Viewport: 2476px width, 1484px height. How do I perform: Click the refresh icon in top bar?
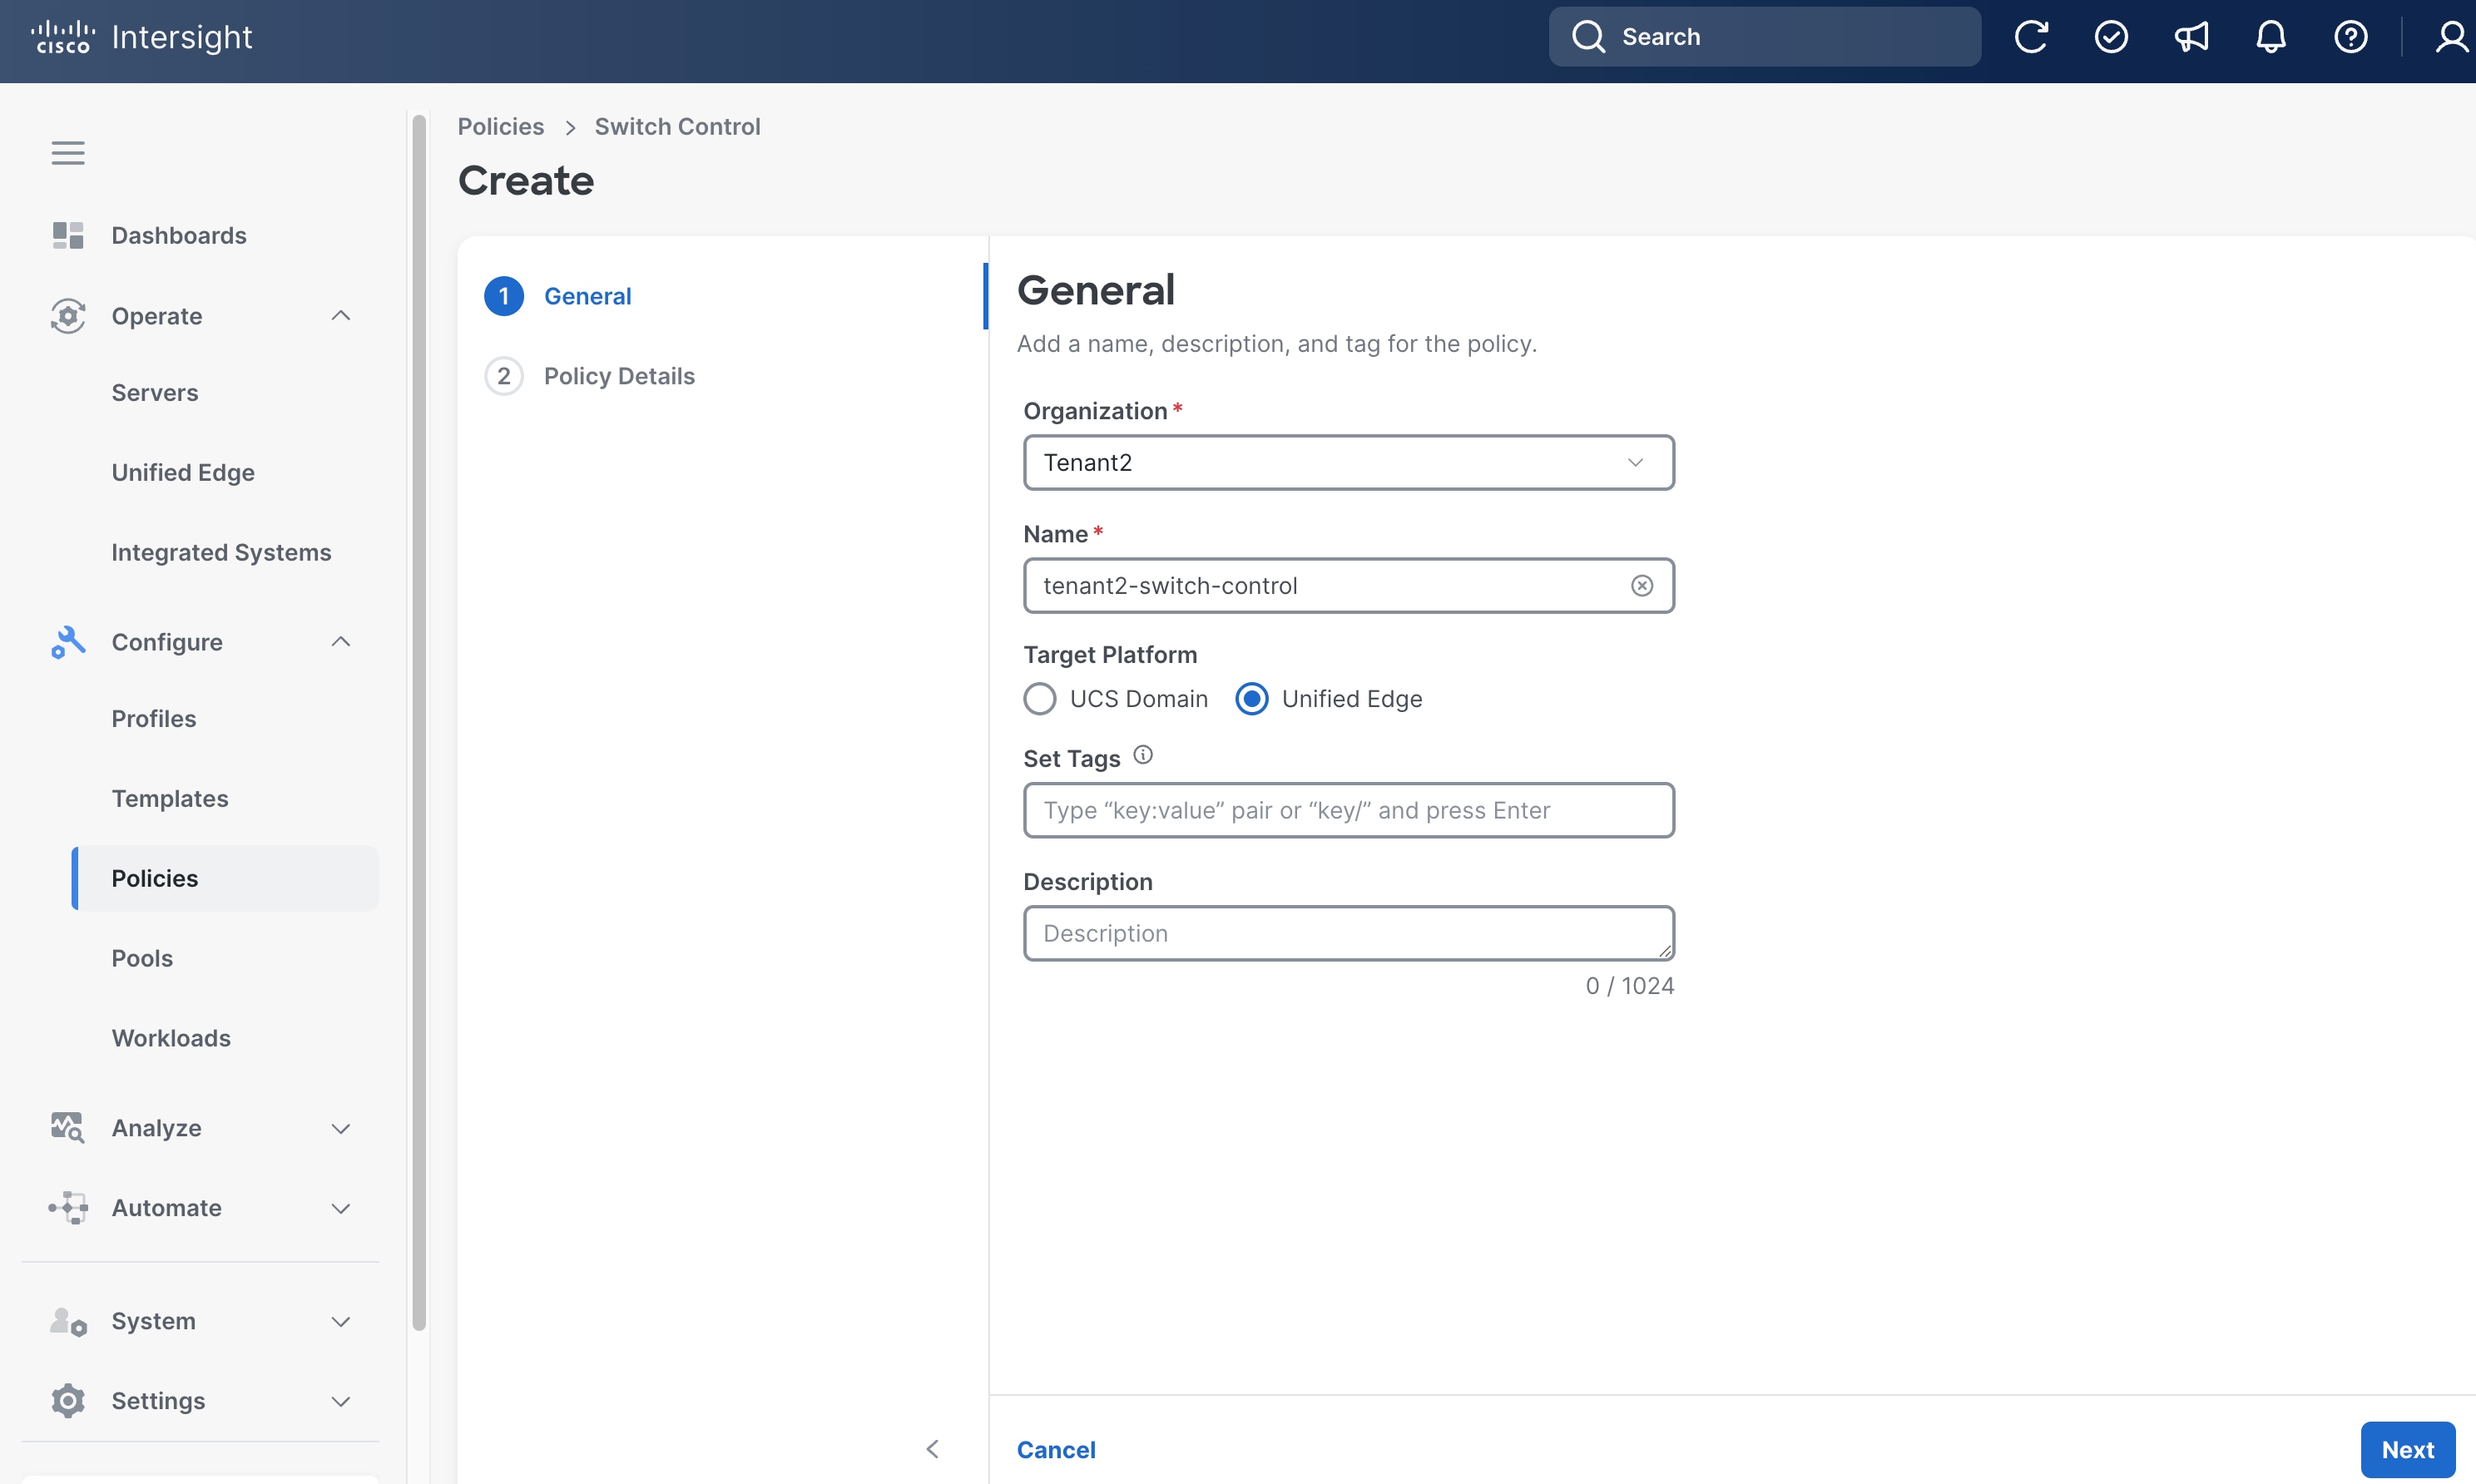click(x=2030, y=37)
